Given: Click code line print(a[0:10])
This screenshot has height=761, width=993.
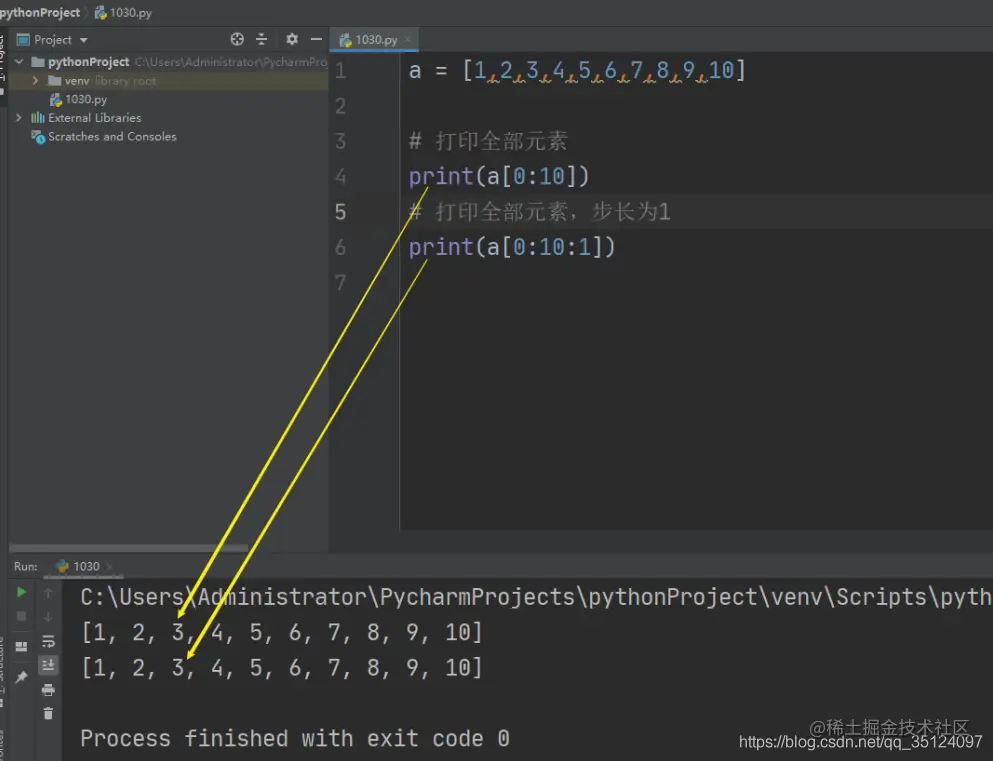Looking at the screenshot, I should [498, 176].
